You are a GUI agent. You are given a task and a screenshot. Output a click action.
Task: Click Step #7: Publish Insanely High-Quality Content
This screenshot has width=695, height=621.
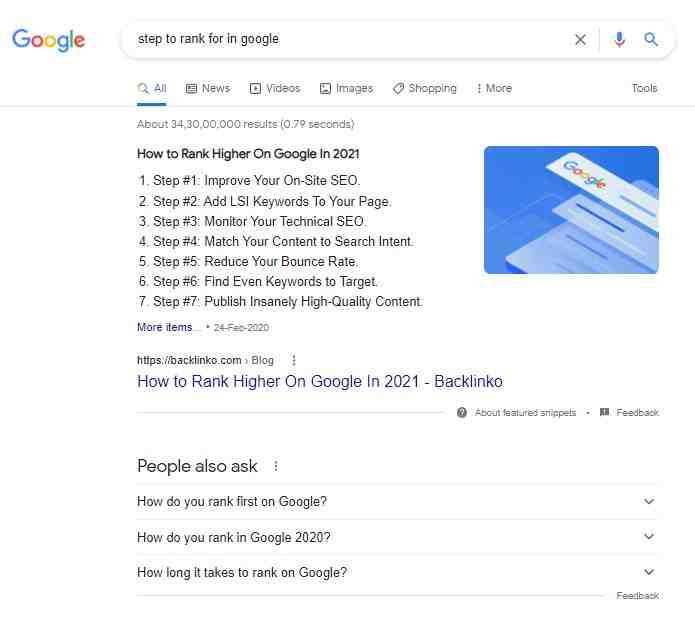pos(288,301)
